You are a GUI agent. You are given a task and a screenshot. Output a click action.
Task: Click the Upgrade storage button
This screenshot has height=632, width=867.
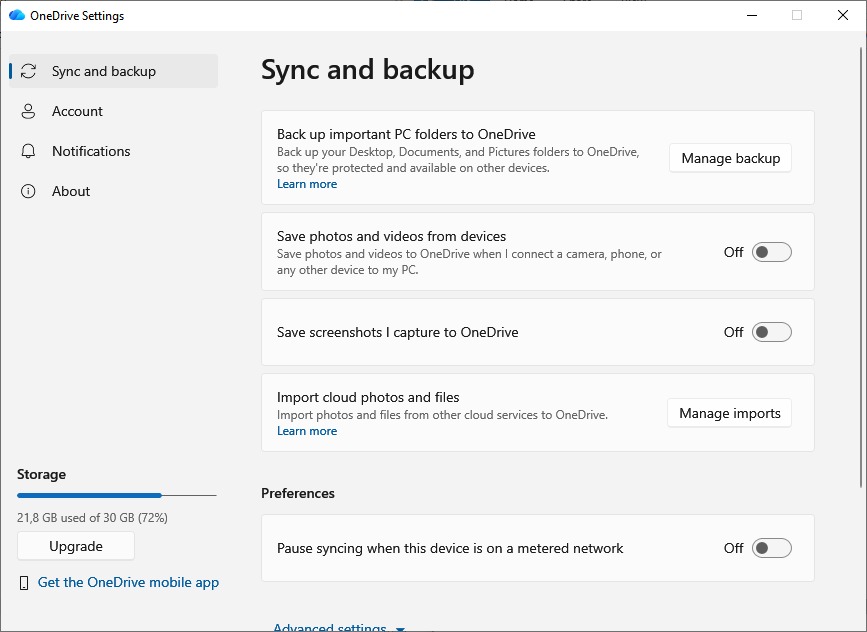pos(76,546)
